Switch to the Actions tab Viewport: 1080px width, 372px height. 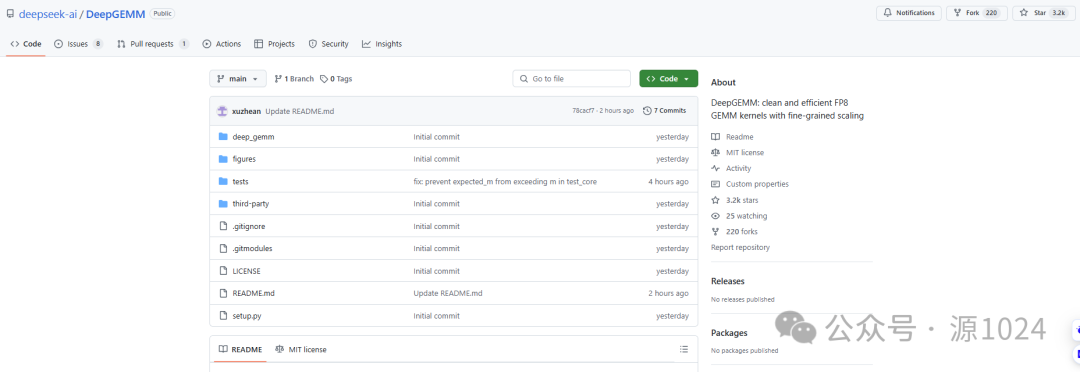click(x=221, y=43)
